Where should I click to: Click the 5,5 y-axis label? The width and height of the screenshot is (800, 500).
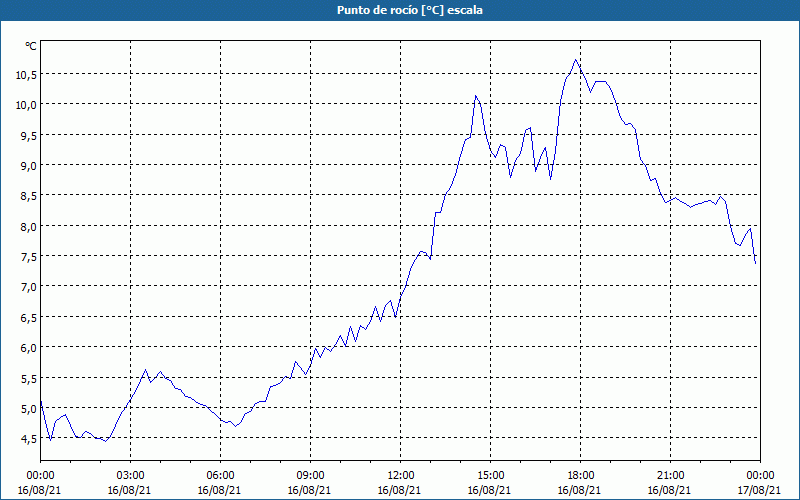(29, 379)
